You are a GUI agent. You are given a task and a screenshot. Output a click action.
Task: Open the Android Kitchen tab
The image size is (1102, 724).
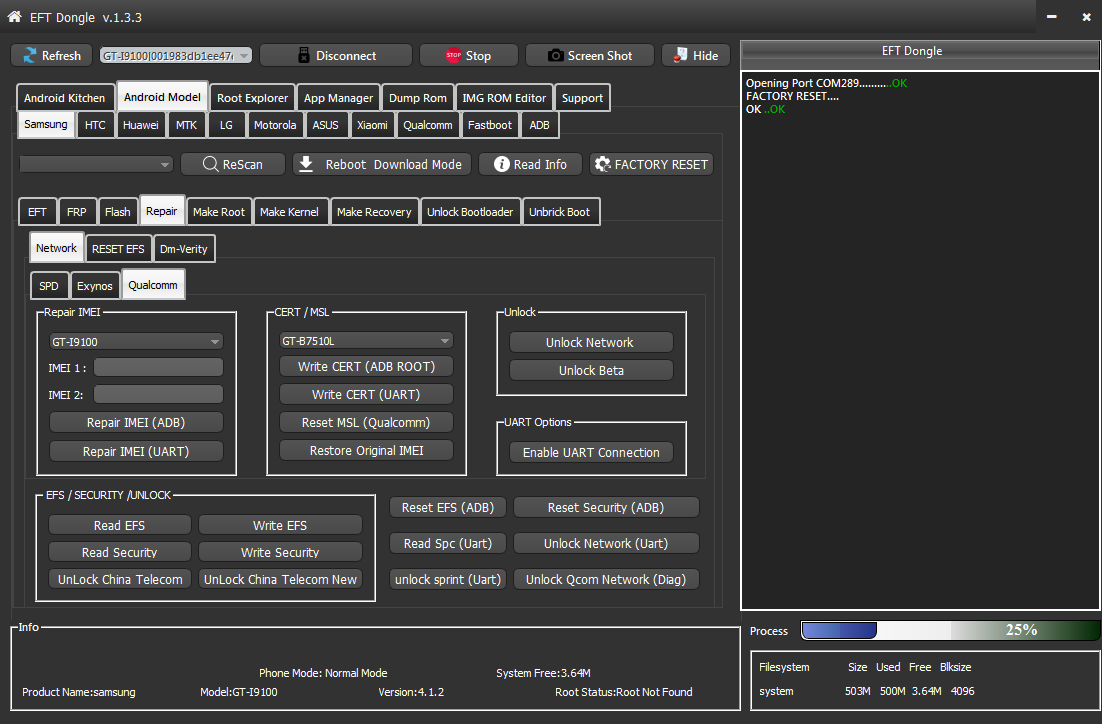point(64,98)
